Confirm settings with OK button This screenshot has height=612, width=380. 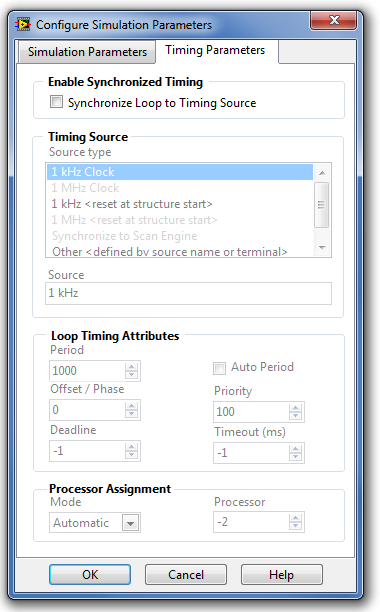pos(90,575)
